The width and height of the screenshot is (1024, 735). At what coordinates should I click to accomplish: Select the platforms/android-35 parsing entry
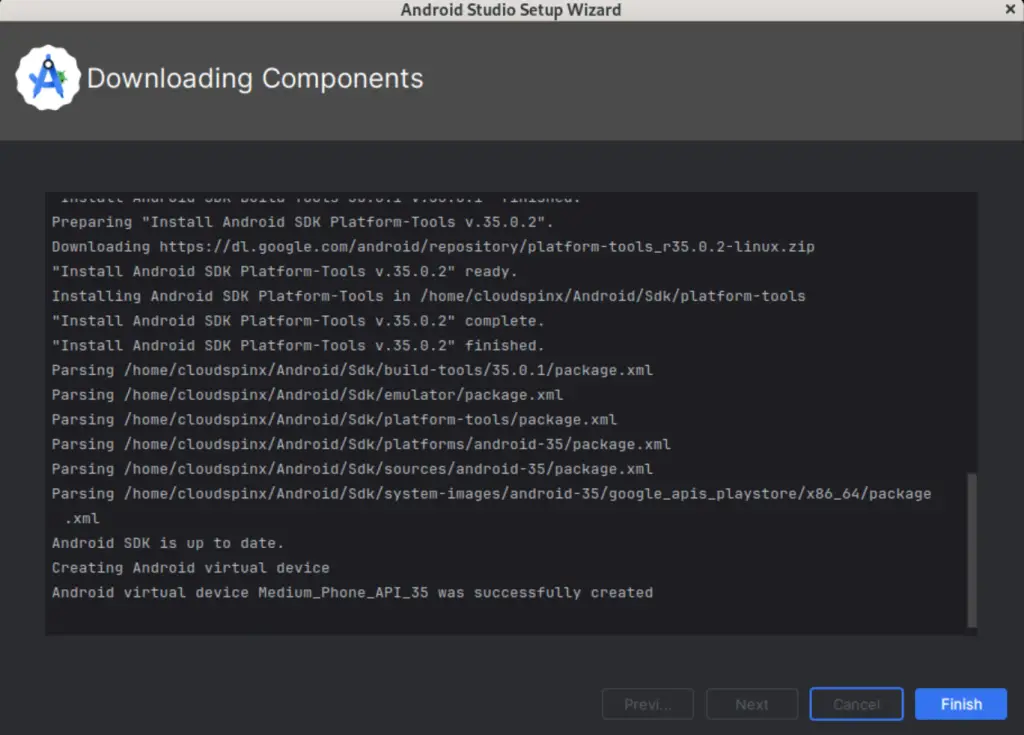pos(360,444)
